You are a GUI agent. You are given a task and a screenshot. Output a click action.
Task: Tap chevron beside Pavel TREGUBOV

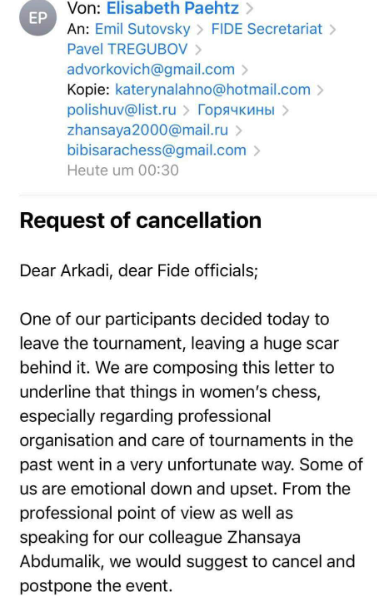[x=198, y=50]
